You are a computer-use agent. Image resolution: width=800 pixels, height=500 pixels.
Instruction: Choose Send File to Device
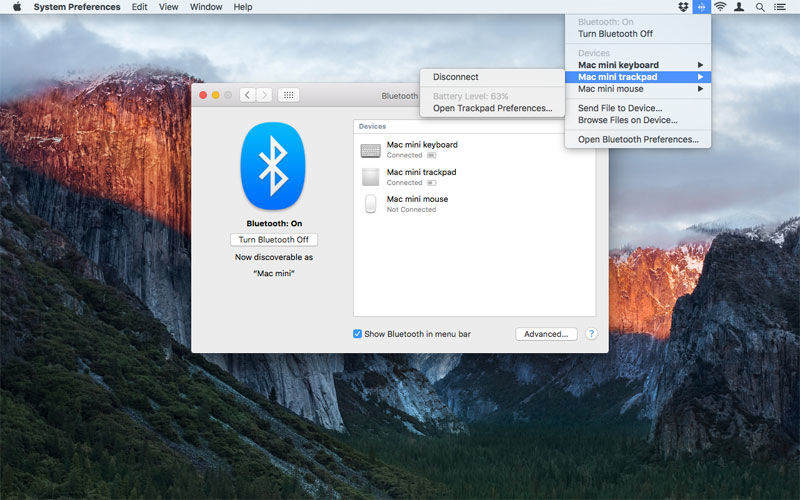[x=638, y=108]
